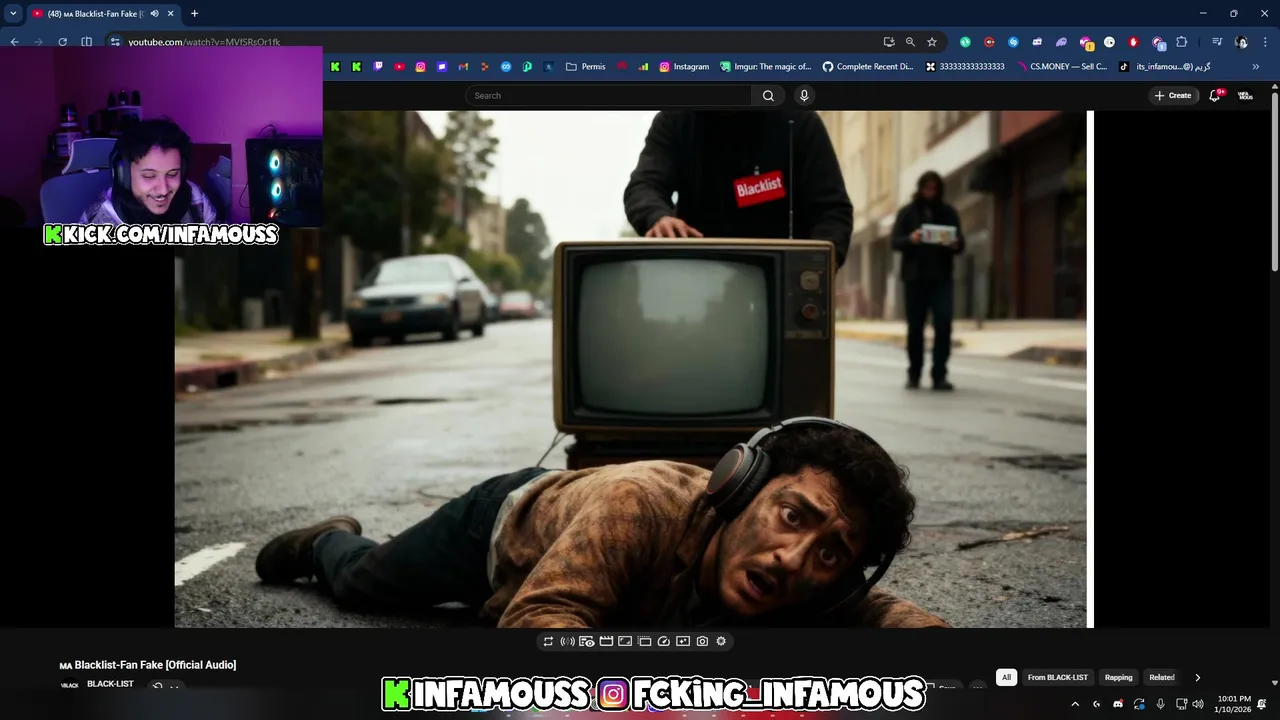Viewport: 1280px width, 720px height.
Task: Open the Create button menu
Action: click(x=1173, y=96)
